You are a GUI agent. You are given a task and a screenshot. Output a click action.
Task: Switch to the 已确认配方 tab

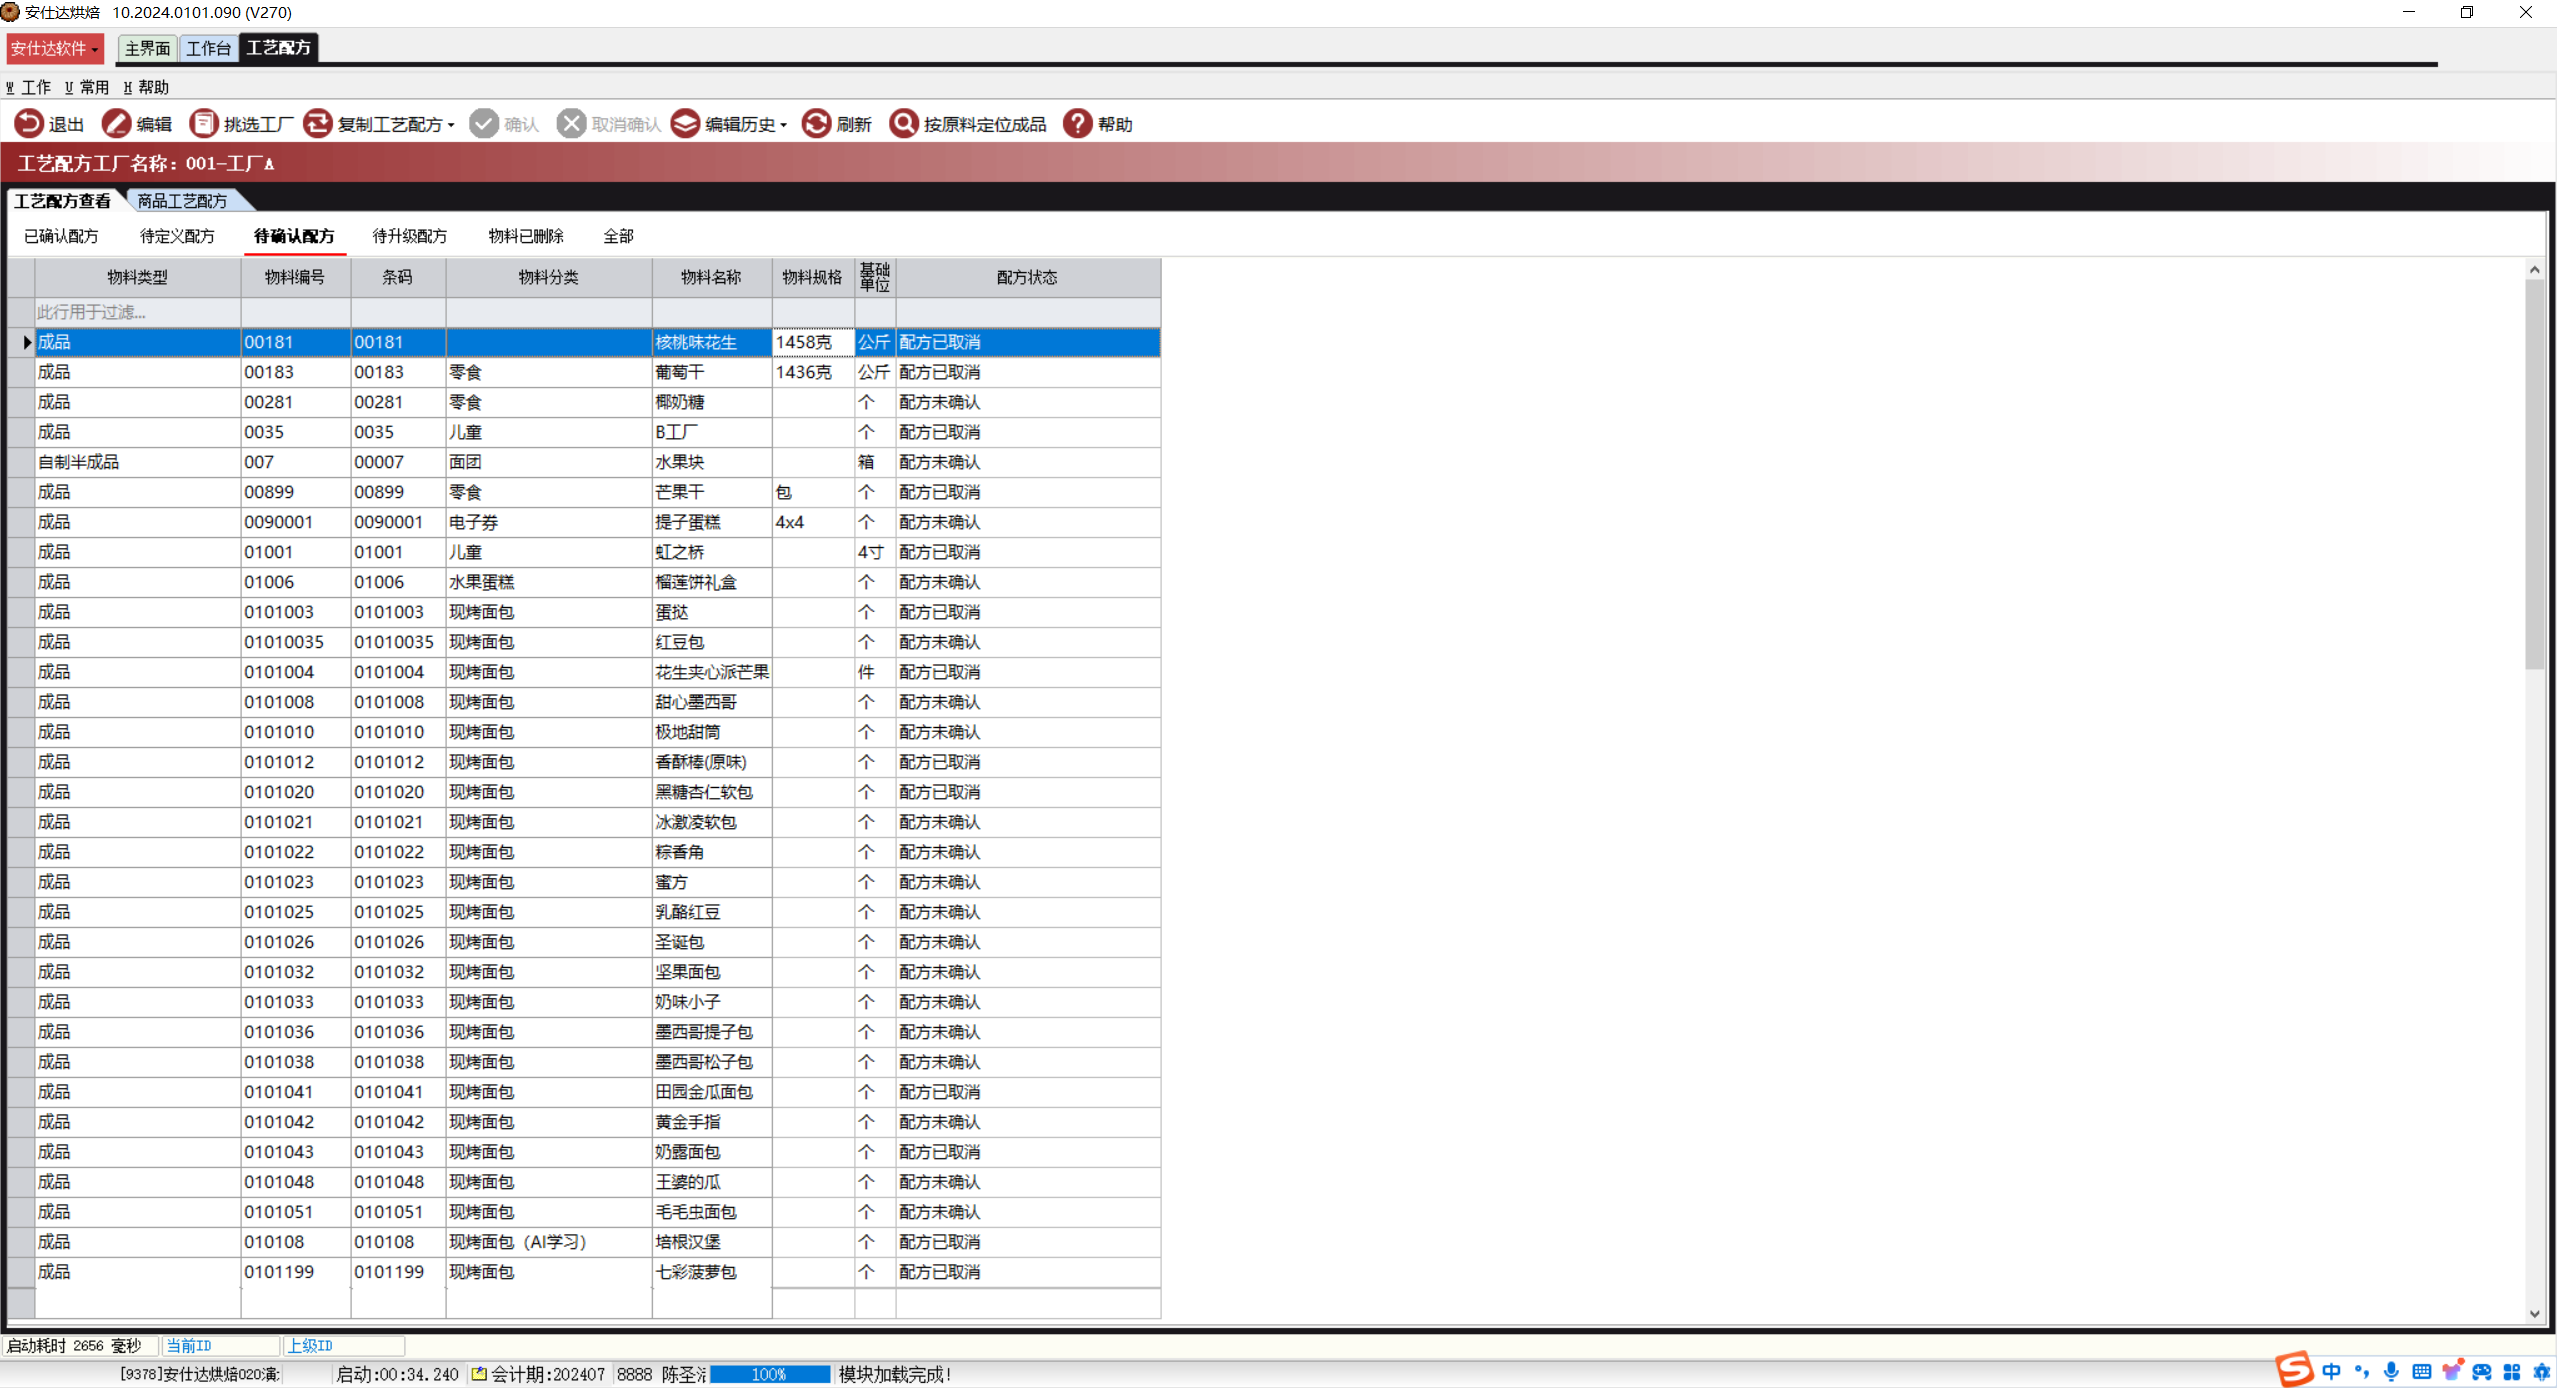(x=61, y=236)
